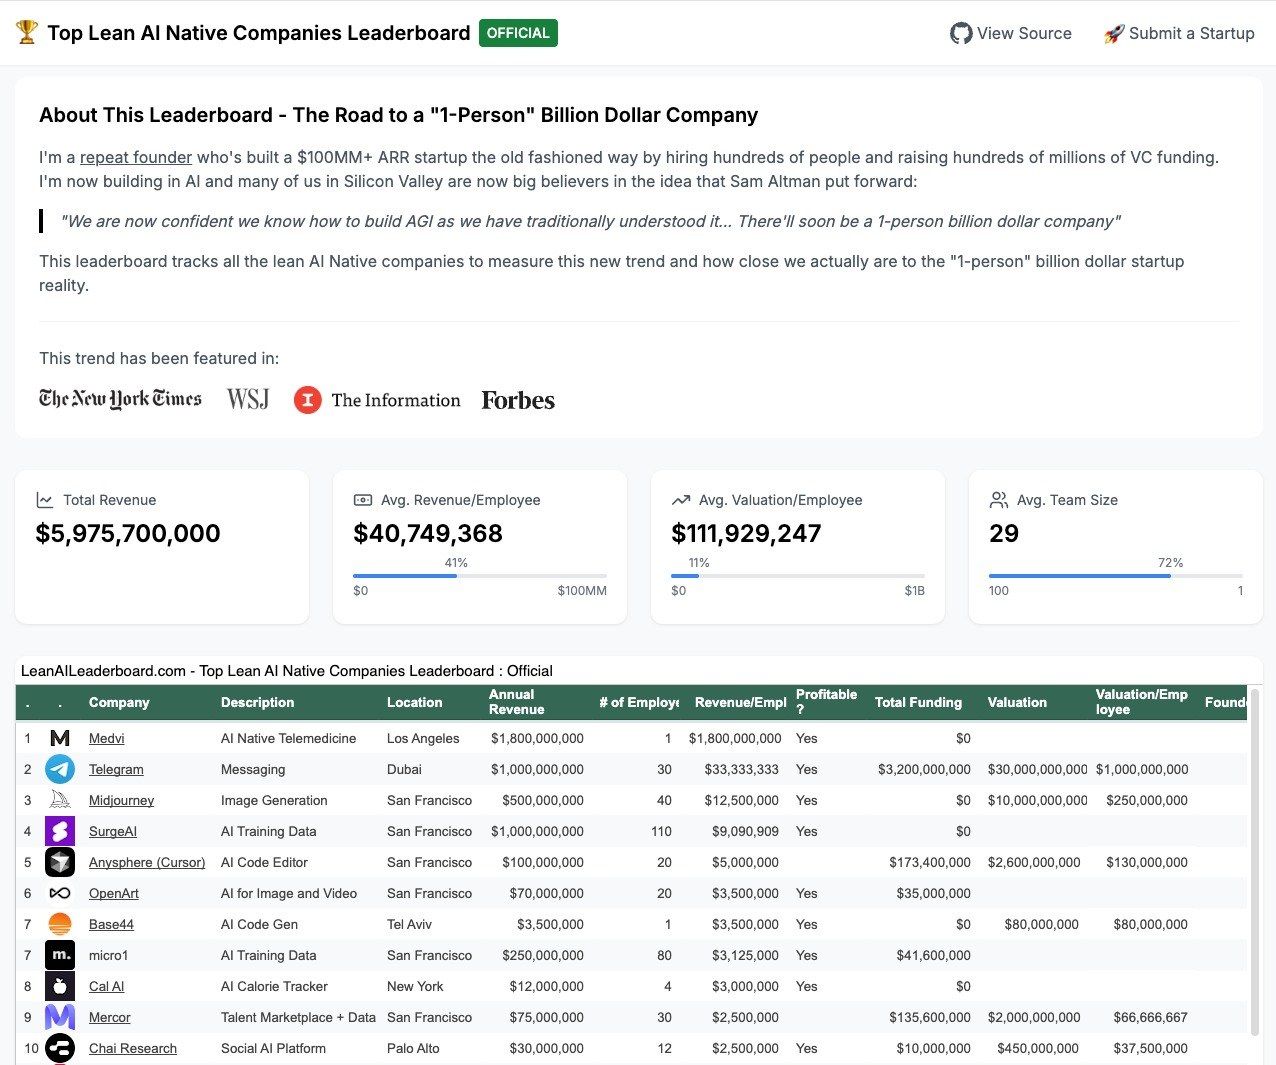Click the Cal AI apple logo
This screenshot has height=1065, width=1276.
pos(60,986)
